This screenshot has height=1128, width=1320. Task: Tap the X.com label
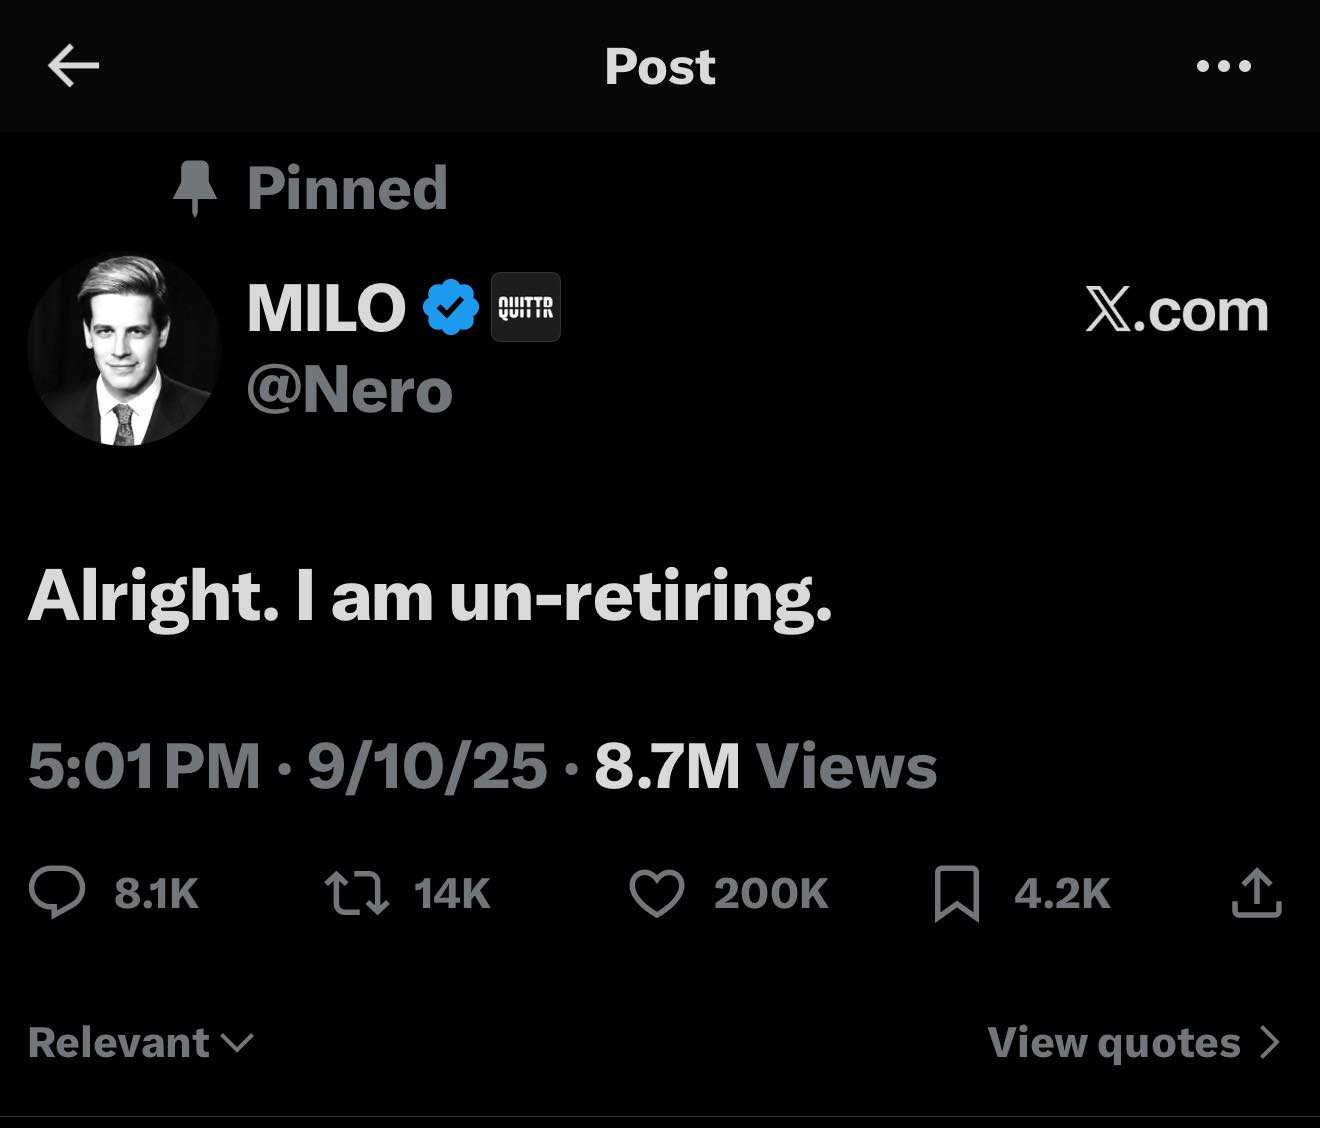pyautogui.click(x=1176, y=310)
